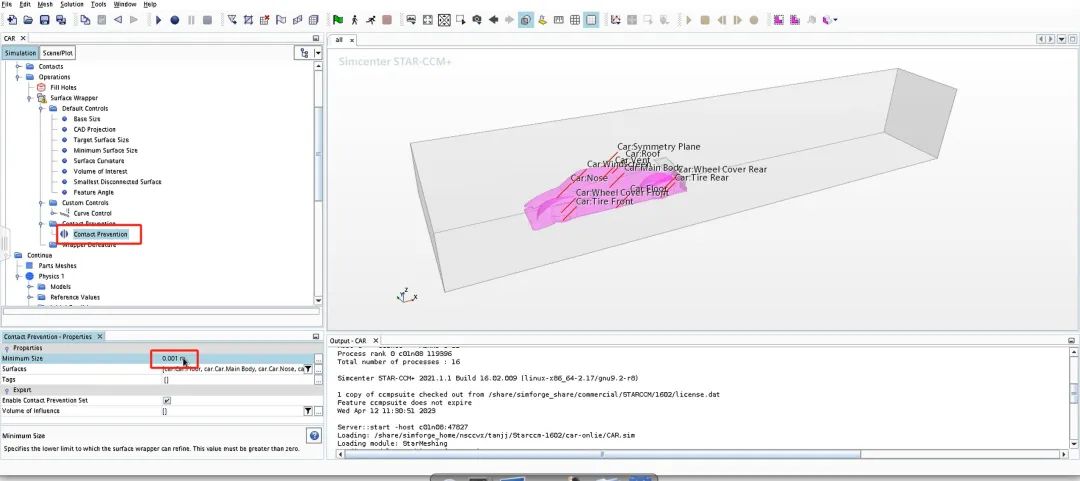Select the Simulation tab
This screenshot has height=481, width=1080.
pos(20,52)
